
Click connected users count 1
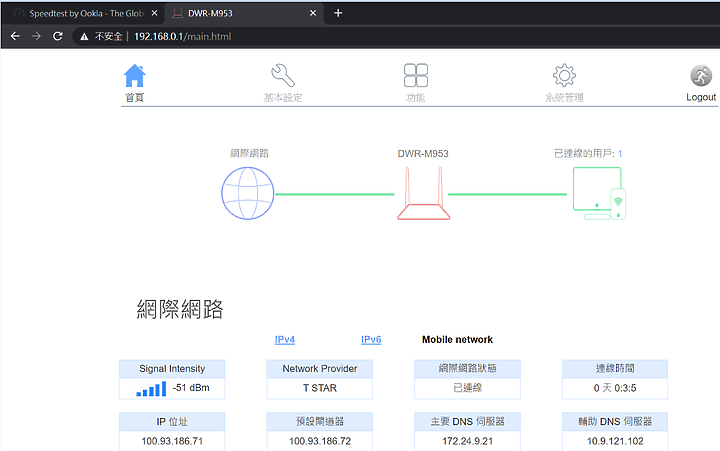tap(620, 153)
